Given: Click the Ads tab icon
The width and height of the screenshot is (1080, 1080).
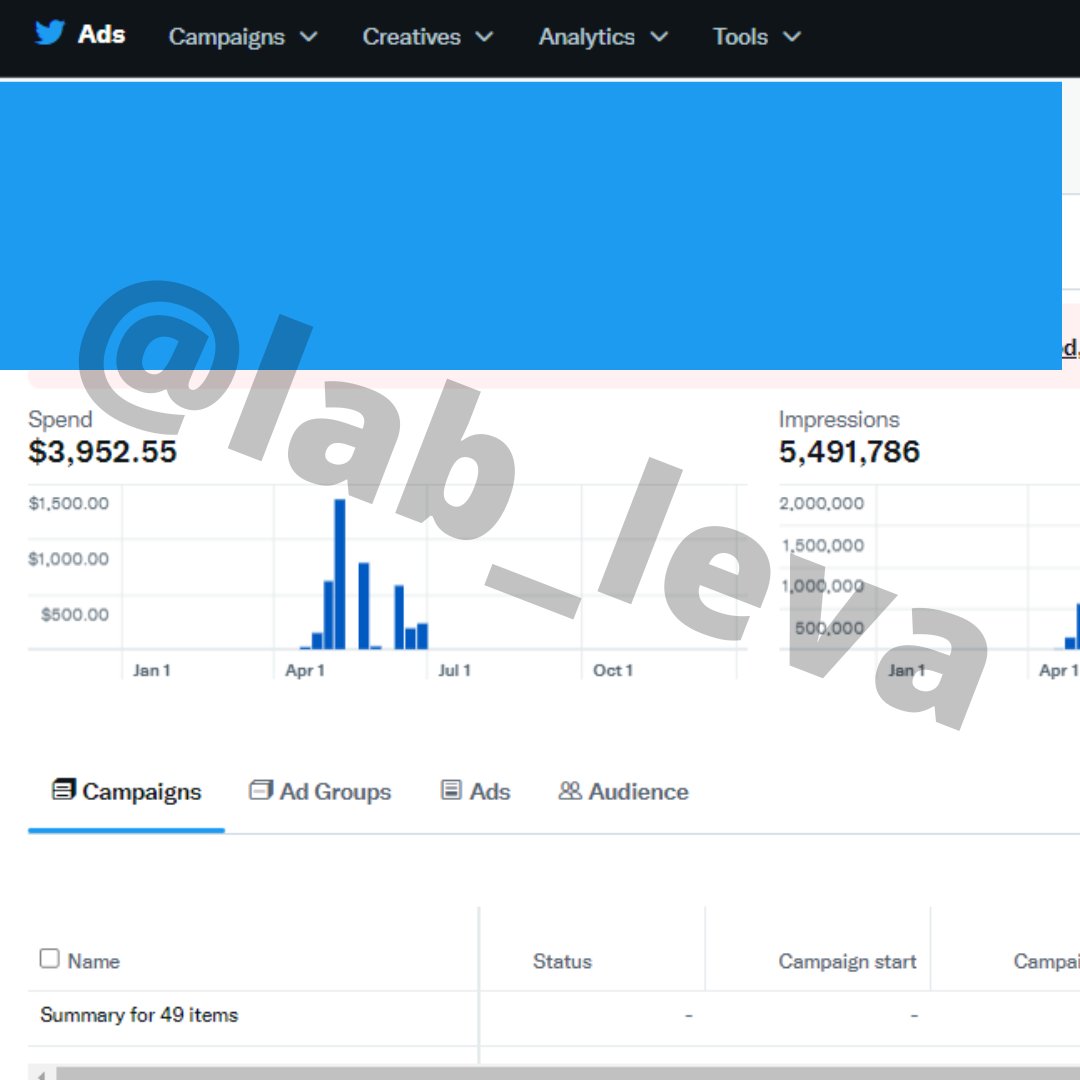Looking at the screenshot, I should tap(451, 789).
